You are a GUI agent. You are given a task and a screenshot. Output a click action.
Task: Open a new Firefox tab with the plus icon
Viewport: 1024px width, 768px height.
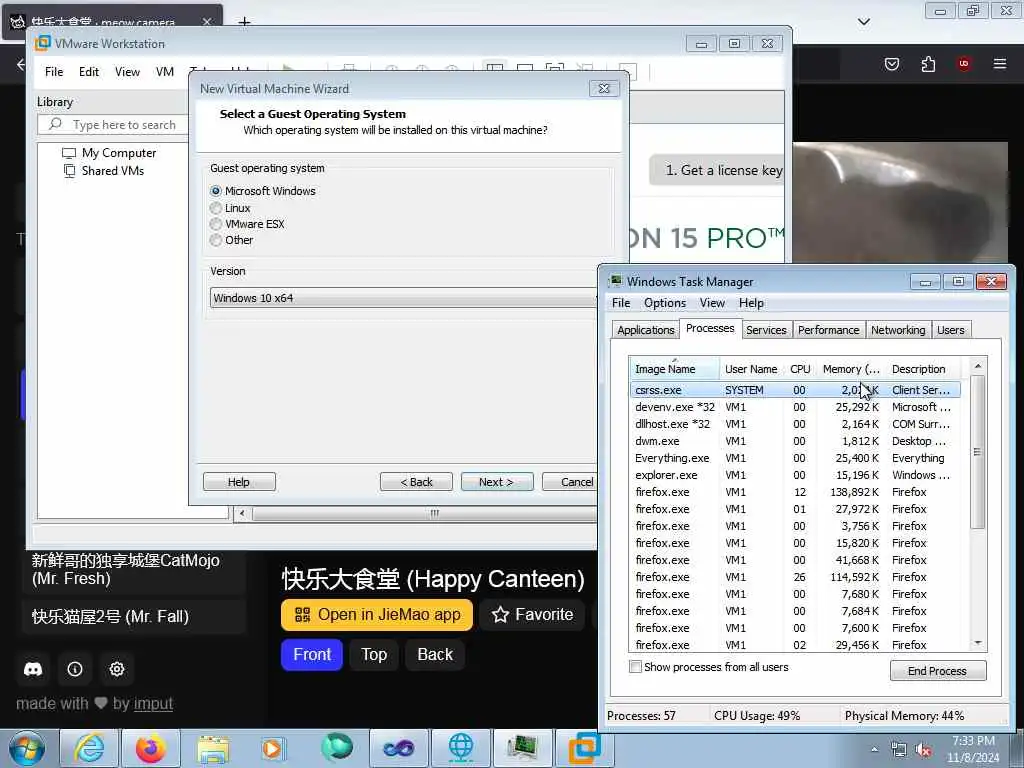click(x=244, y=22)
